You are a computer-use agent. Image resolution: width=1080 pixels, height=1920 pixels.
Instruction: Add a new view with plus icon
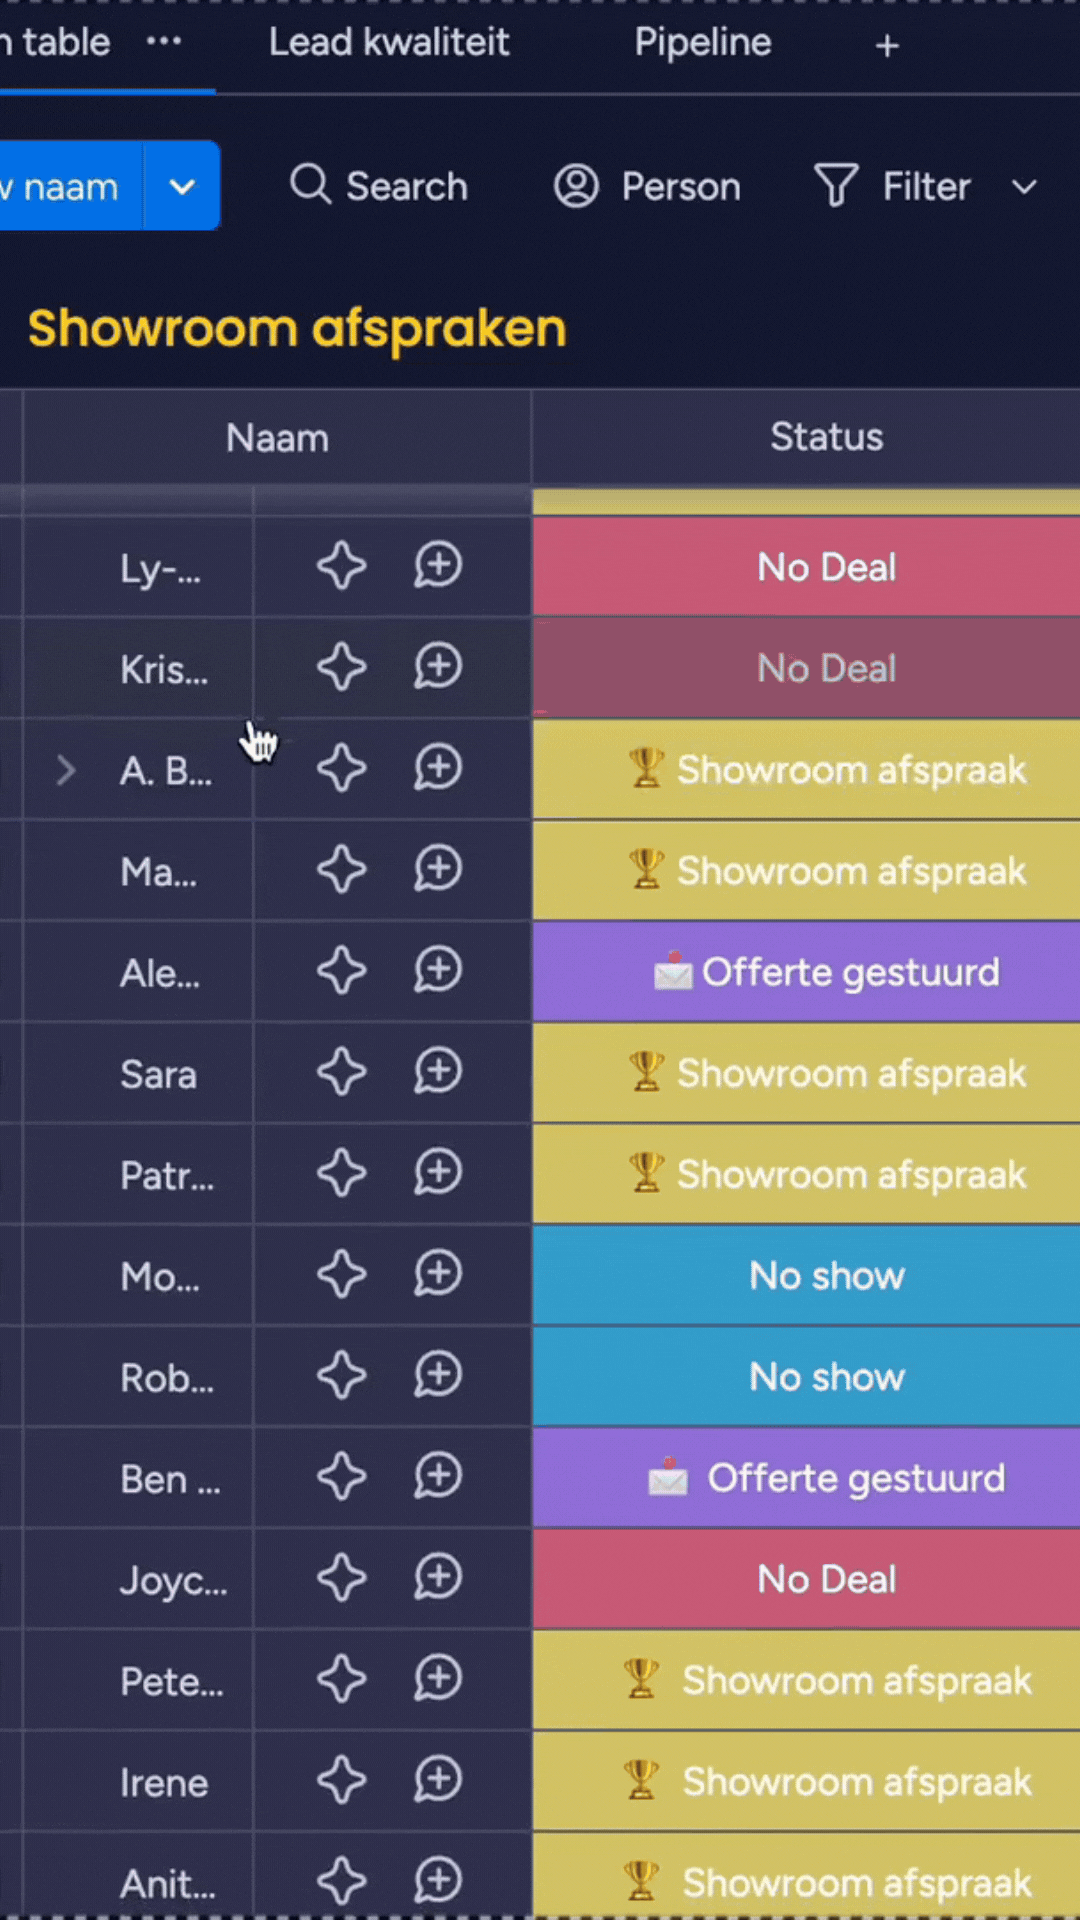[886, 46]
